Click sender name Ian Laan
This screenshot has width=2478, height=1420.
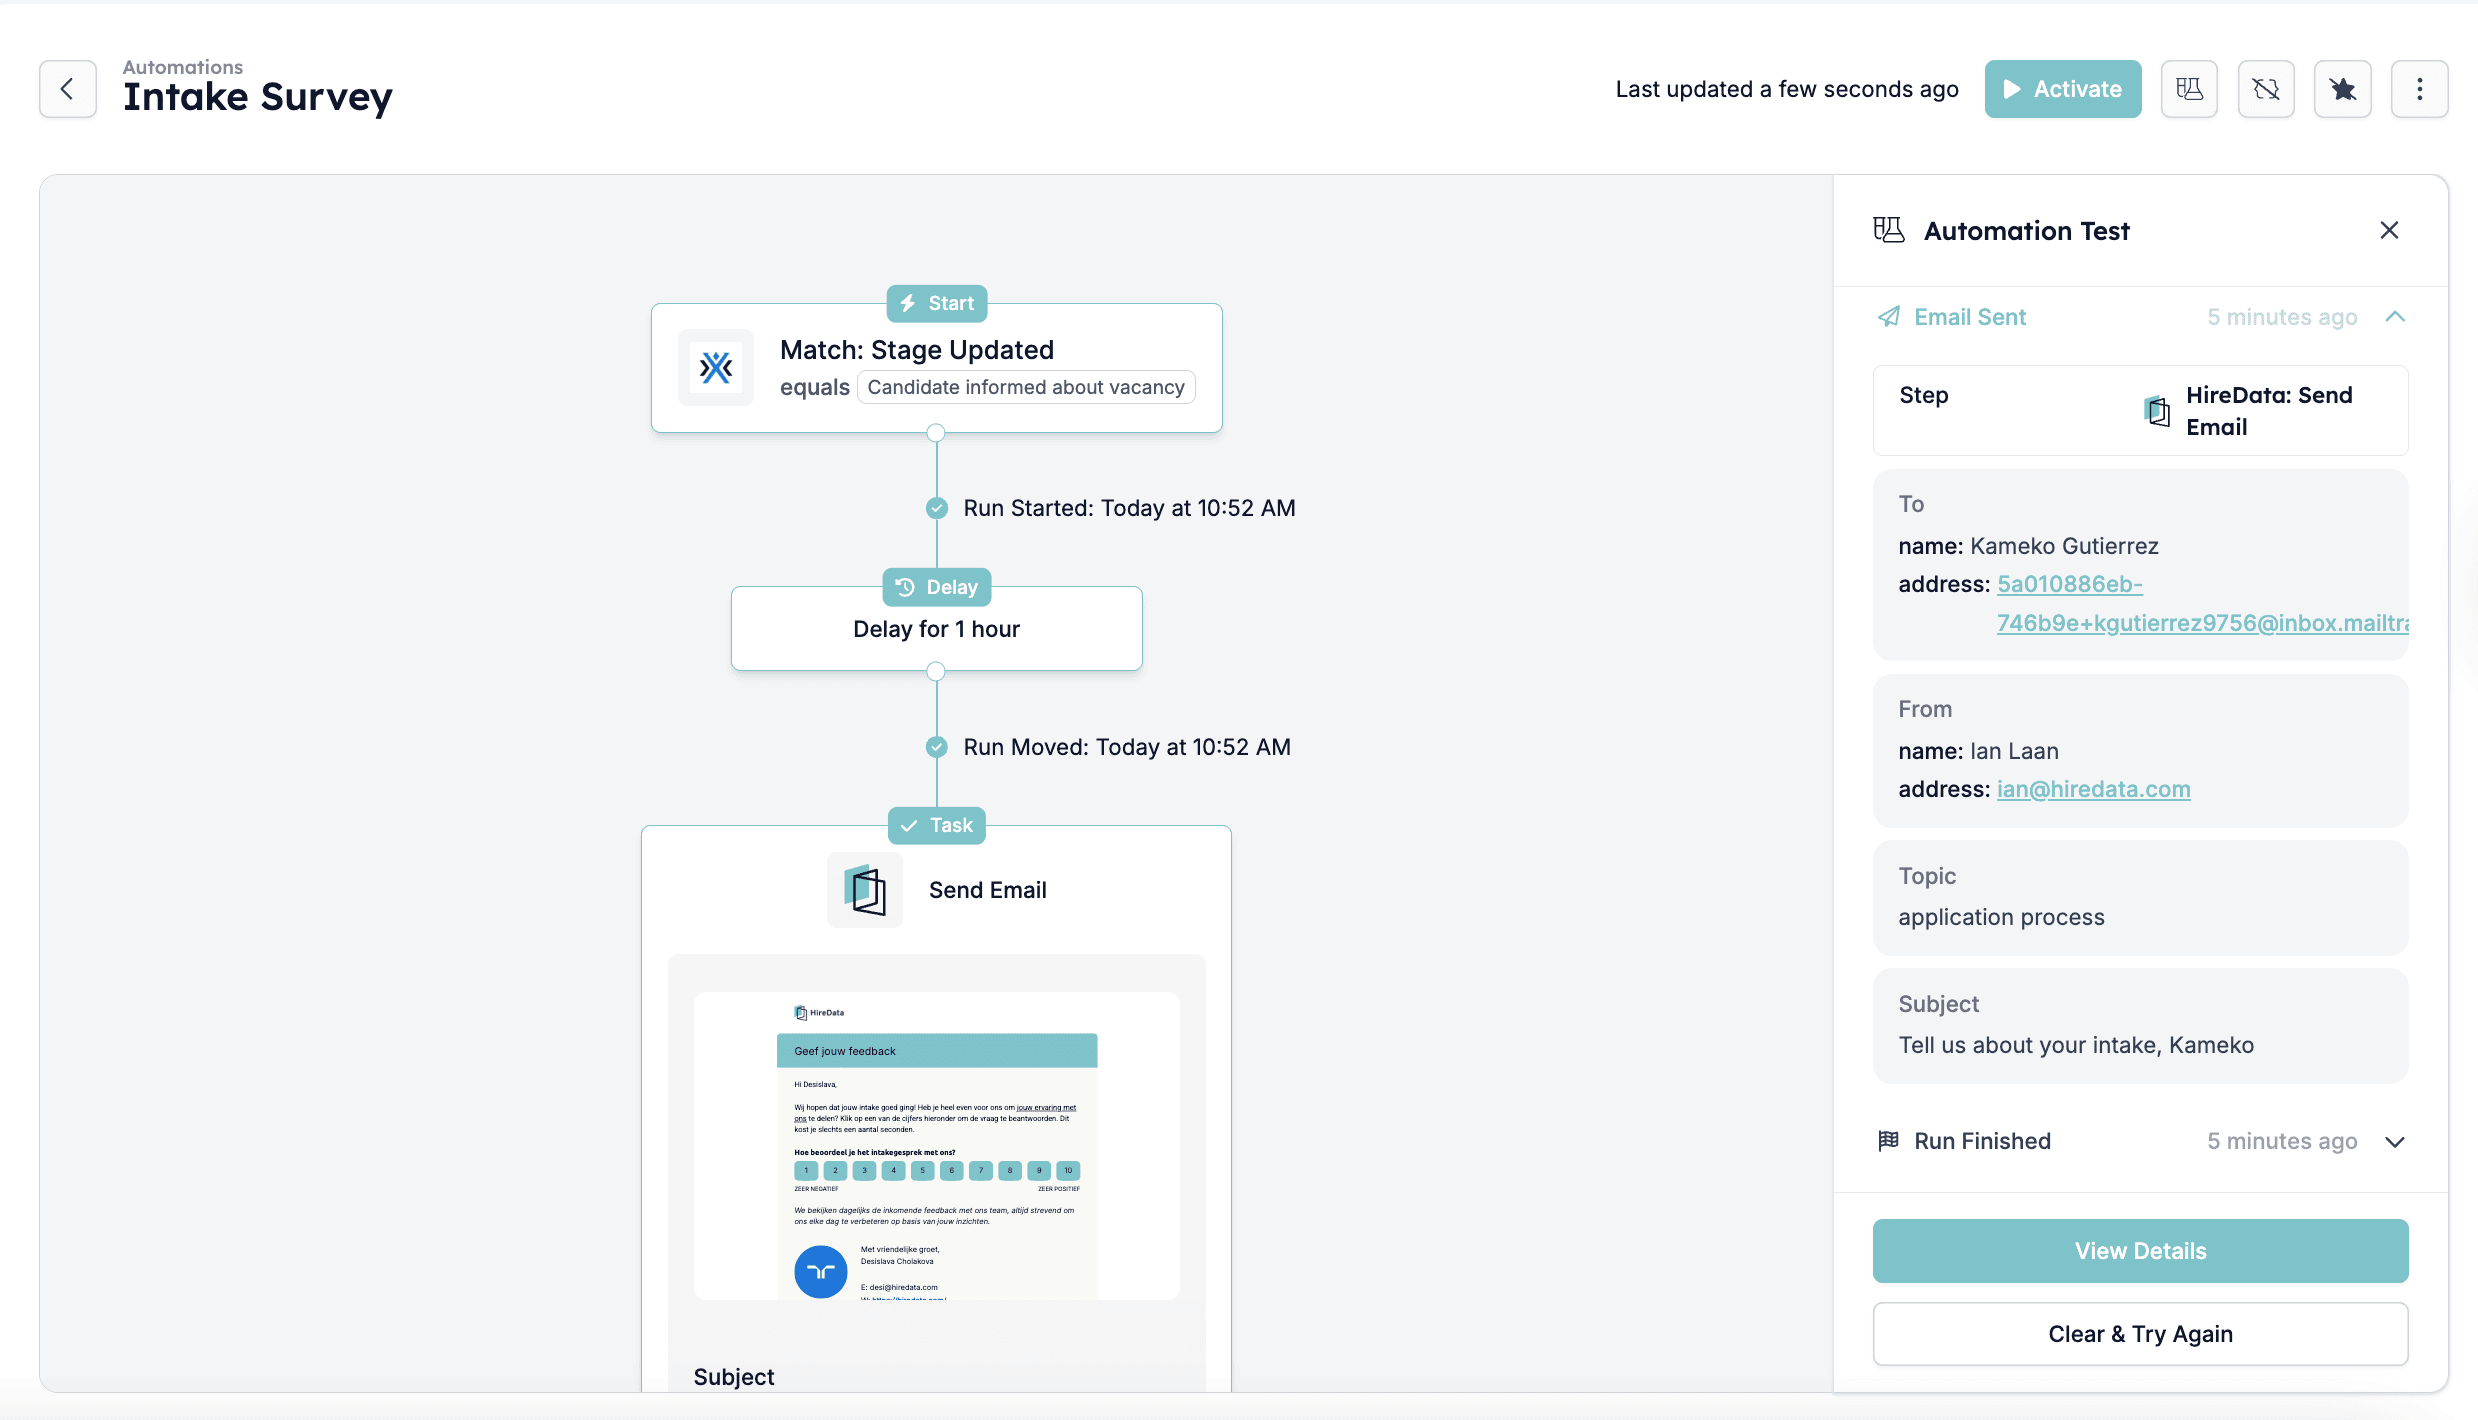point(2014,751)
